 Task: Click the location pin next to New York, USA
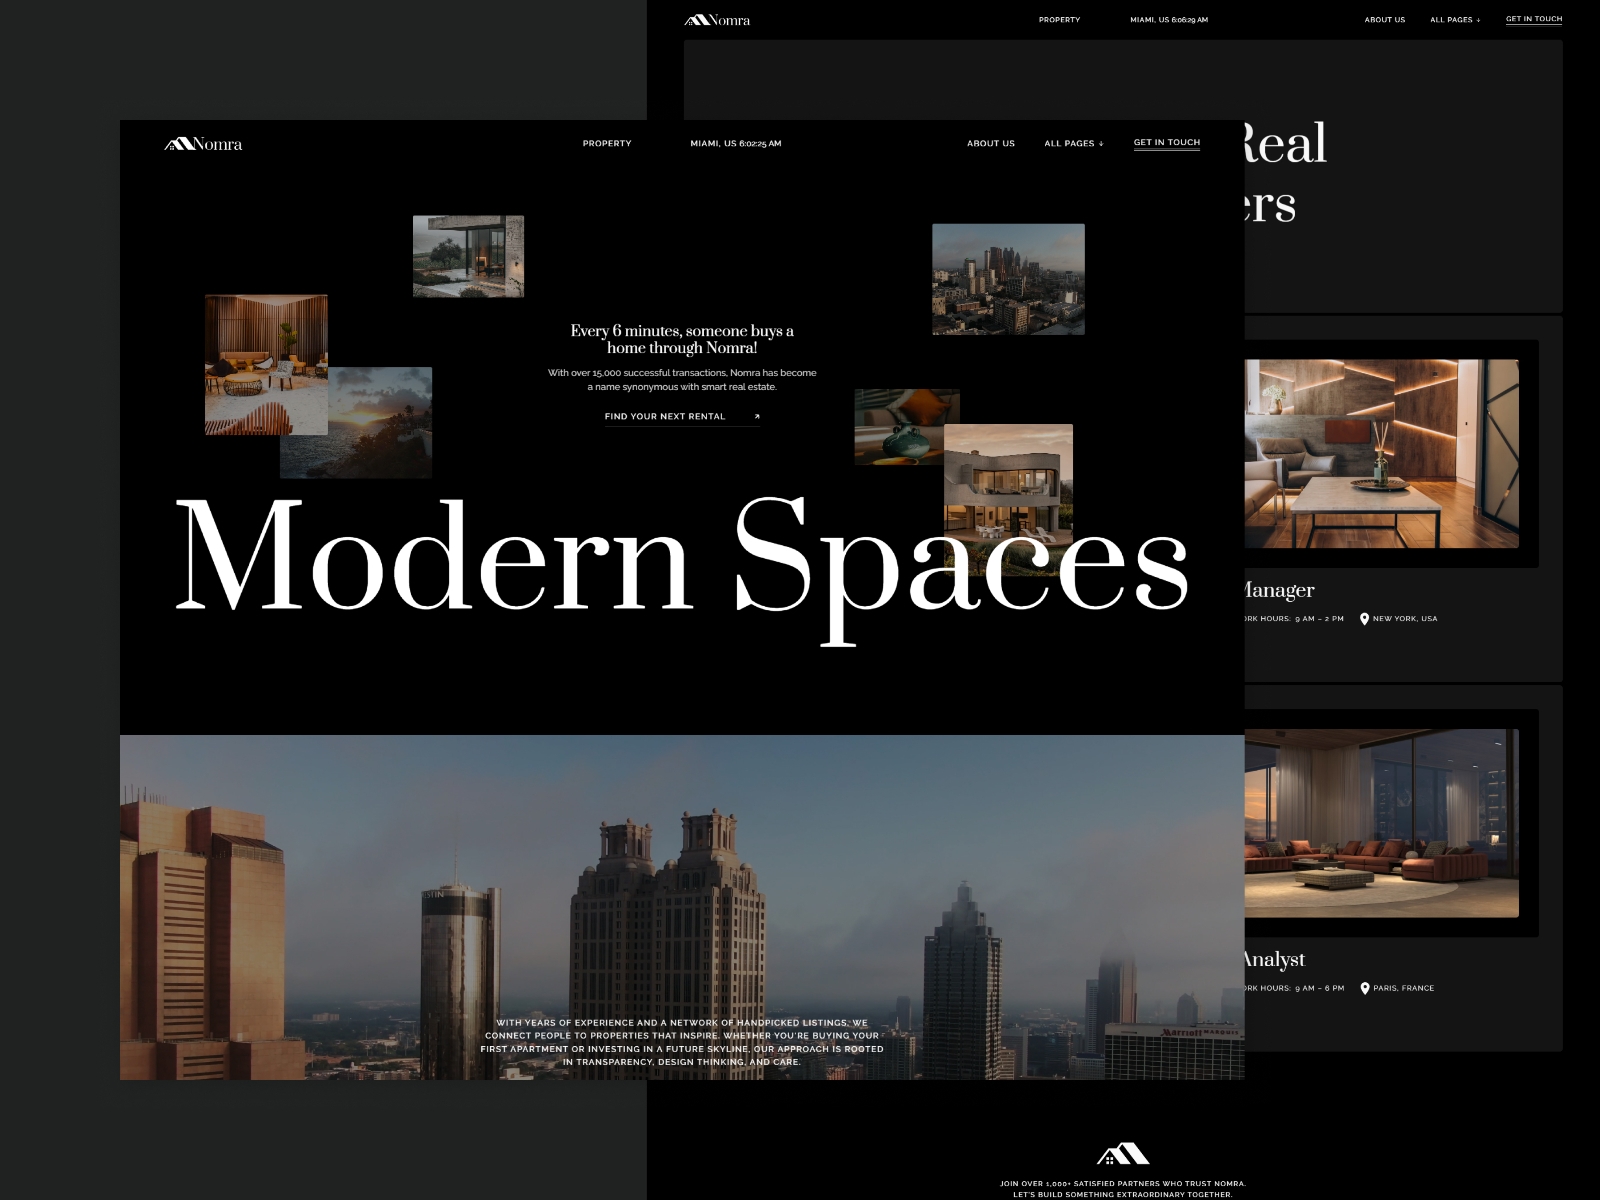click(x=1364, y=619)
